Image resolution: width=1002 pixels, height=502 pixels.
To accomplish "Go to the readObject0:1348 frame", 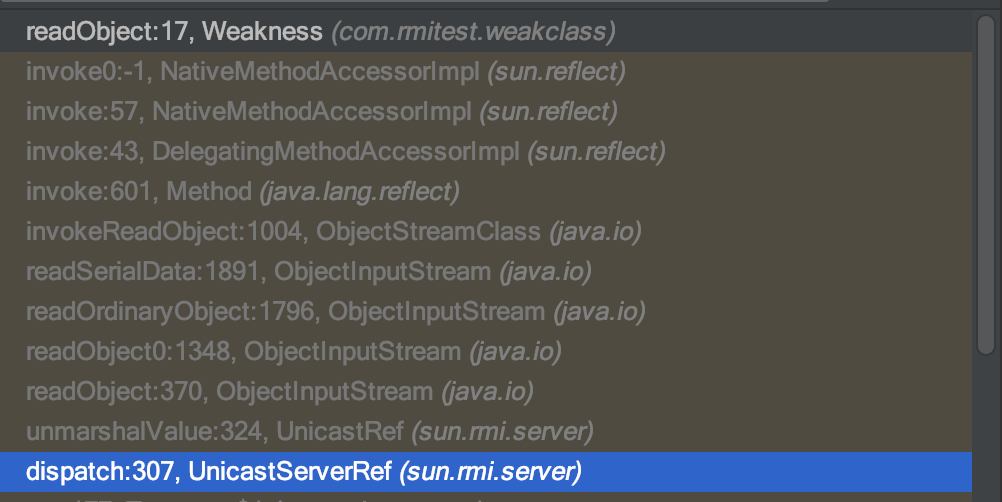I will 486,351.
